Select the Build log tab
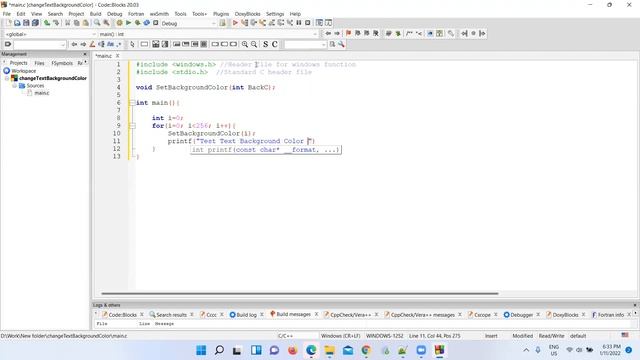Screen dimensions: 640x360 (x=243, y=315)
